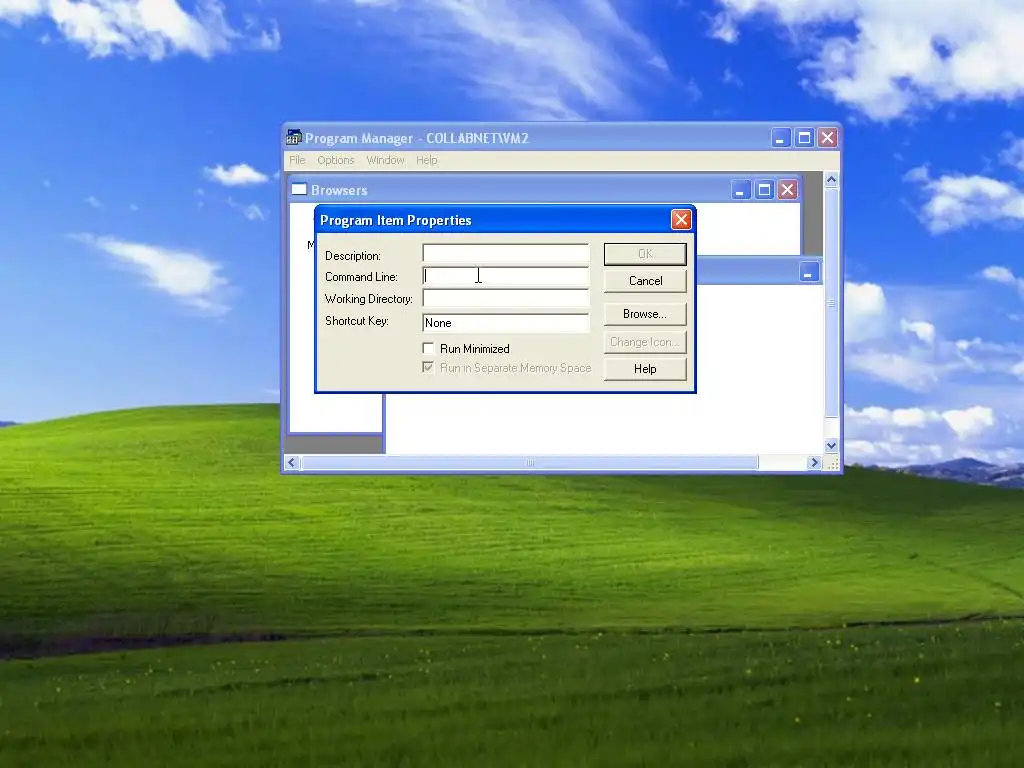Click the Cancel button
This screenshot has width=1024, height=768.
645,281
